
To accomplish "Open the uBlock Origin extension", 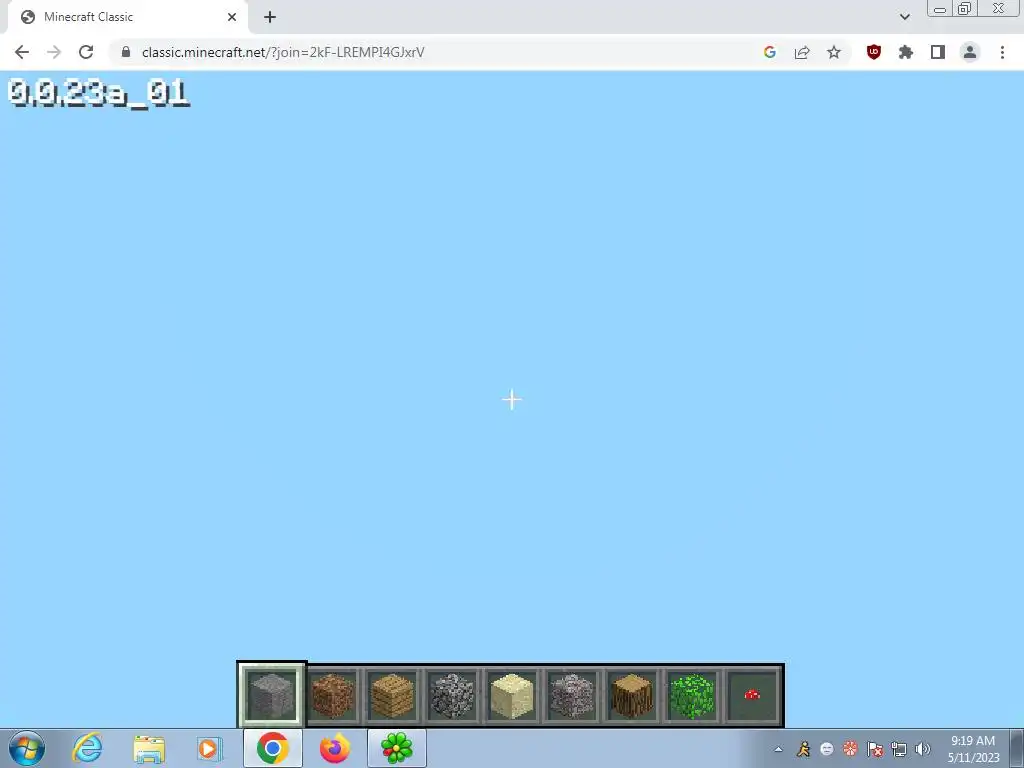I will (874, 52).
